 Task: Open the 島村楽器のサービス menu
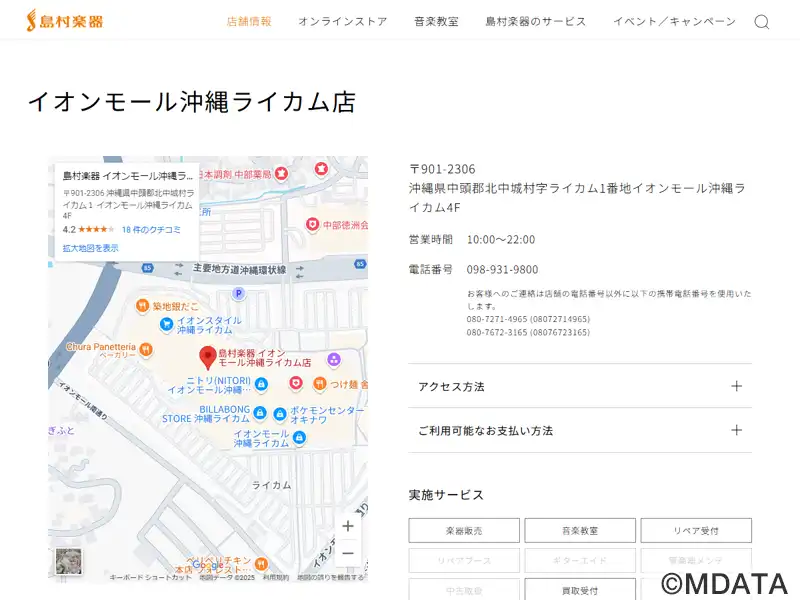pyautogui.click(x=536, y=21)
